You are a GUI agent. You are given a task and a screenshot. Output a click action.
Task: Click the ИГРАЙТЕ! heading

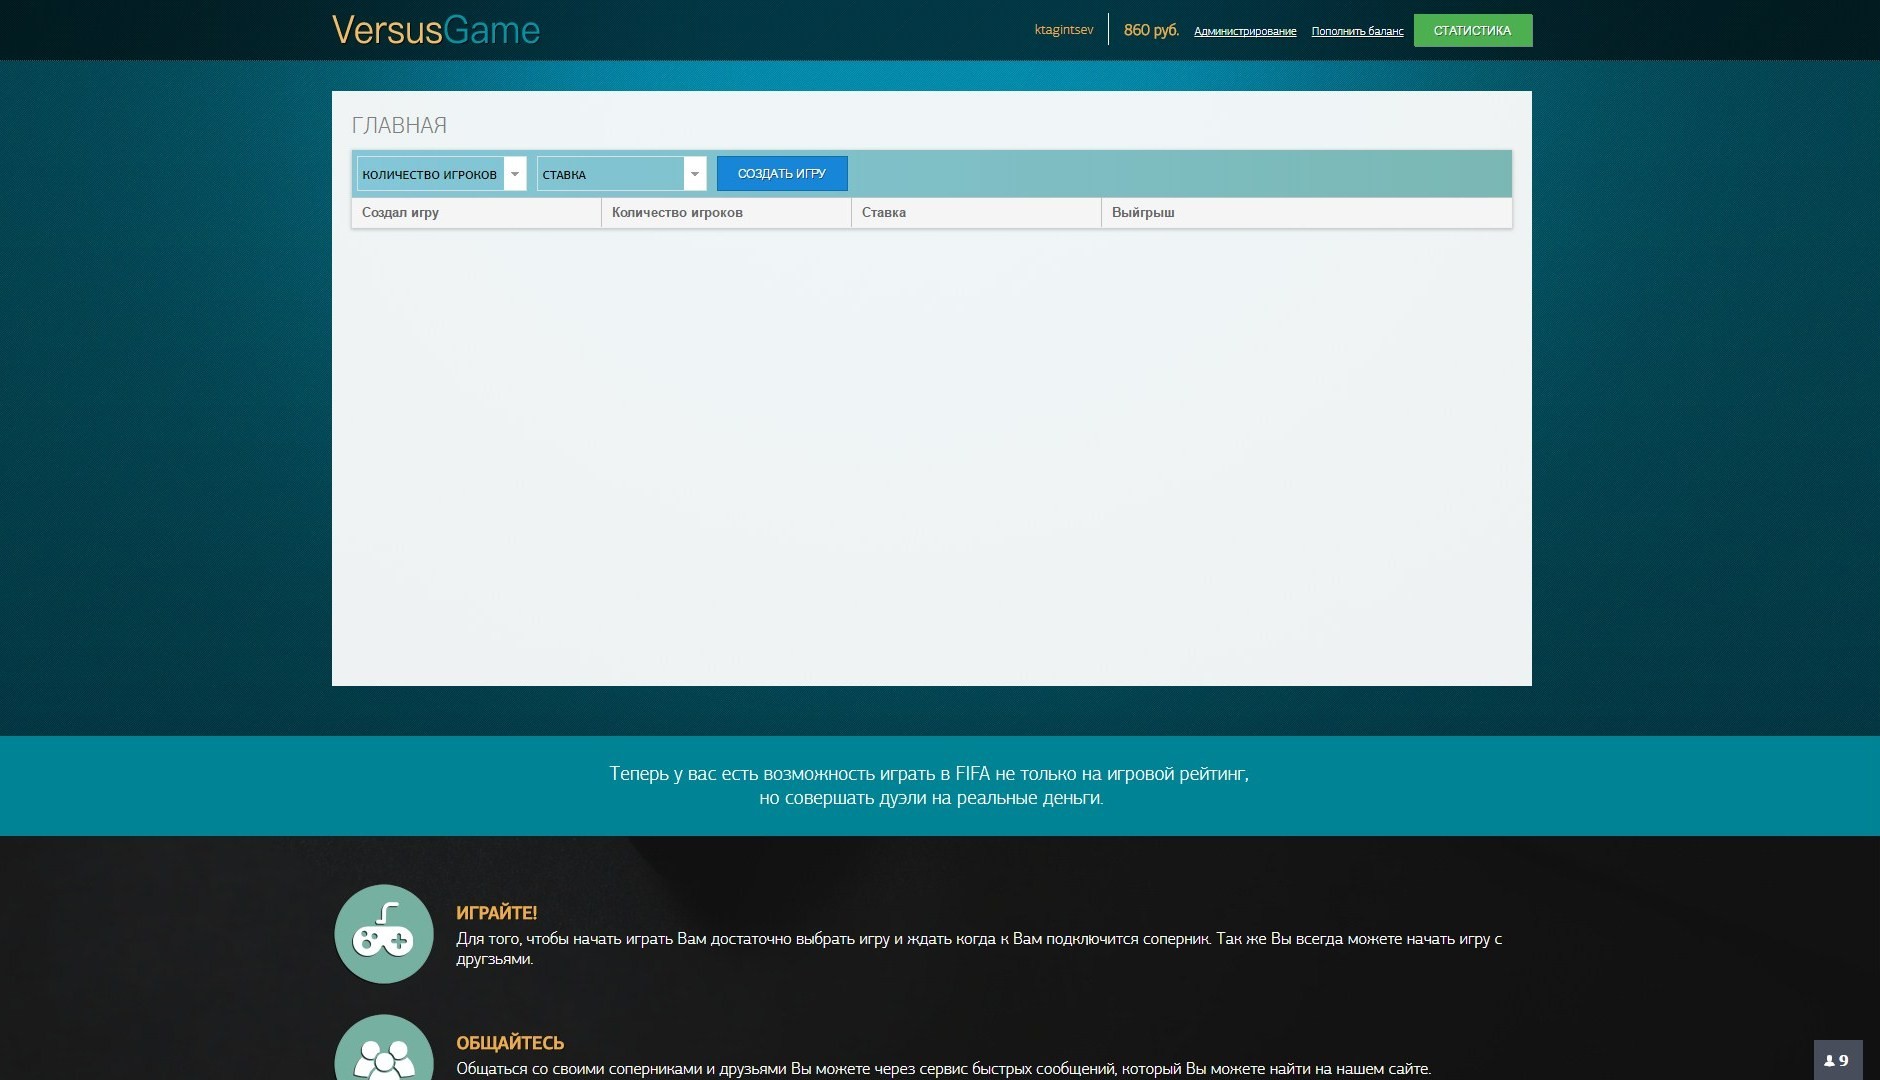496,913
